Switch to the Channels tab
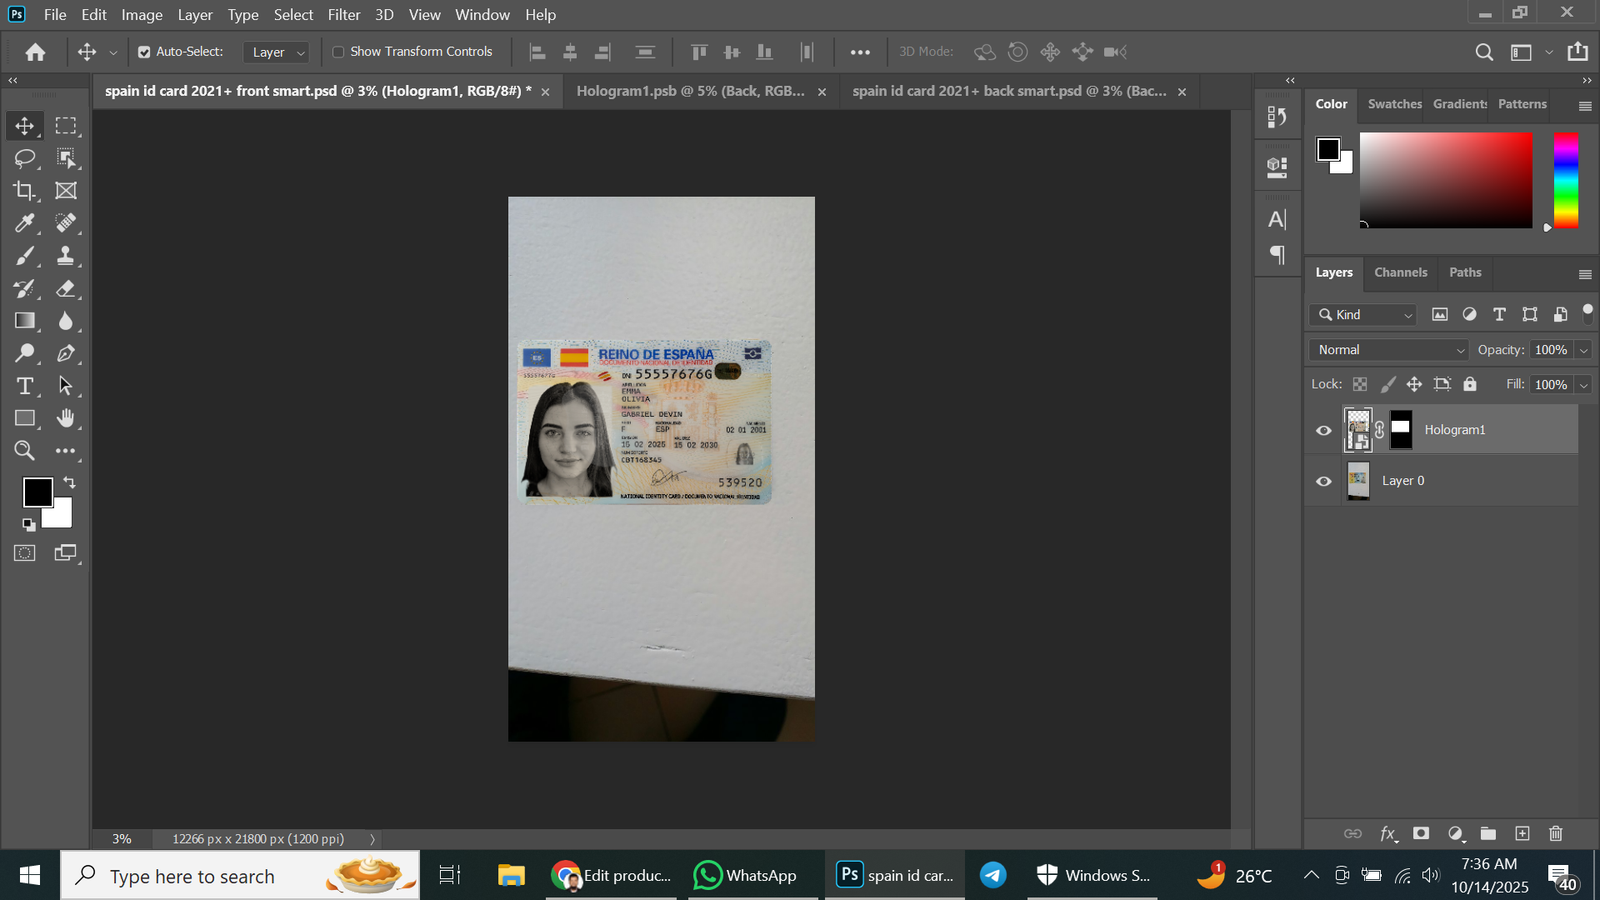The image size is (1600, 900). point(1400,272)
